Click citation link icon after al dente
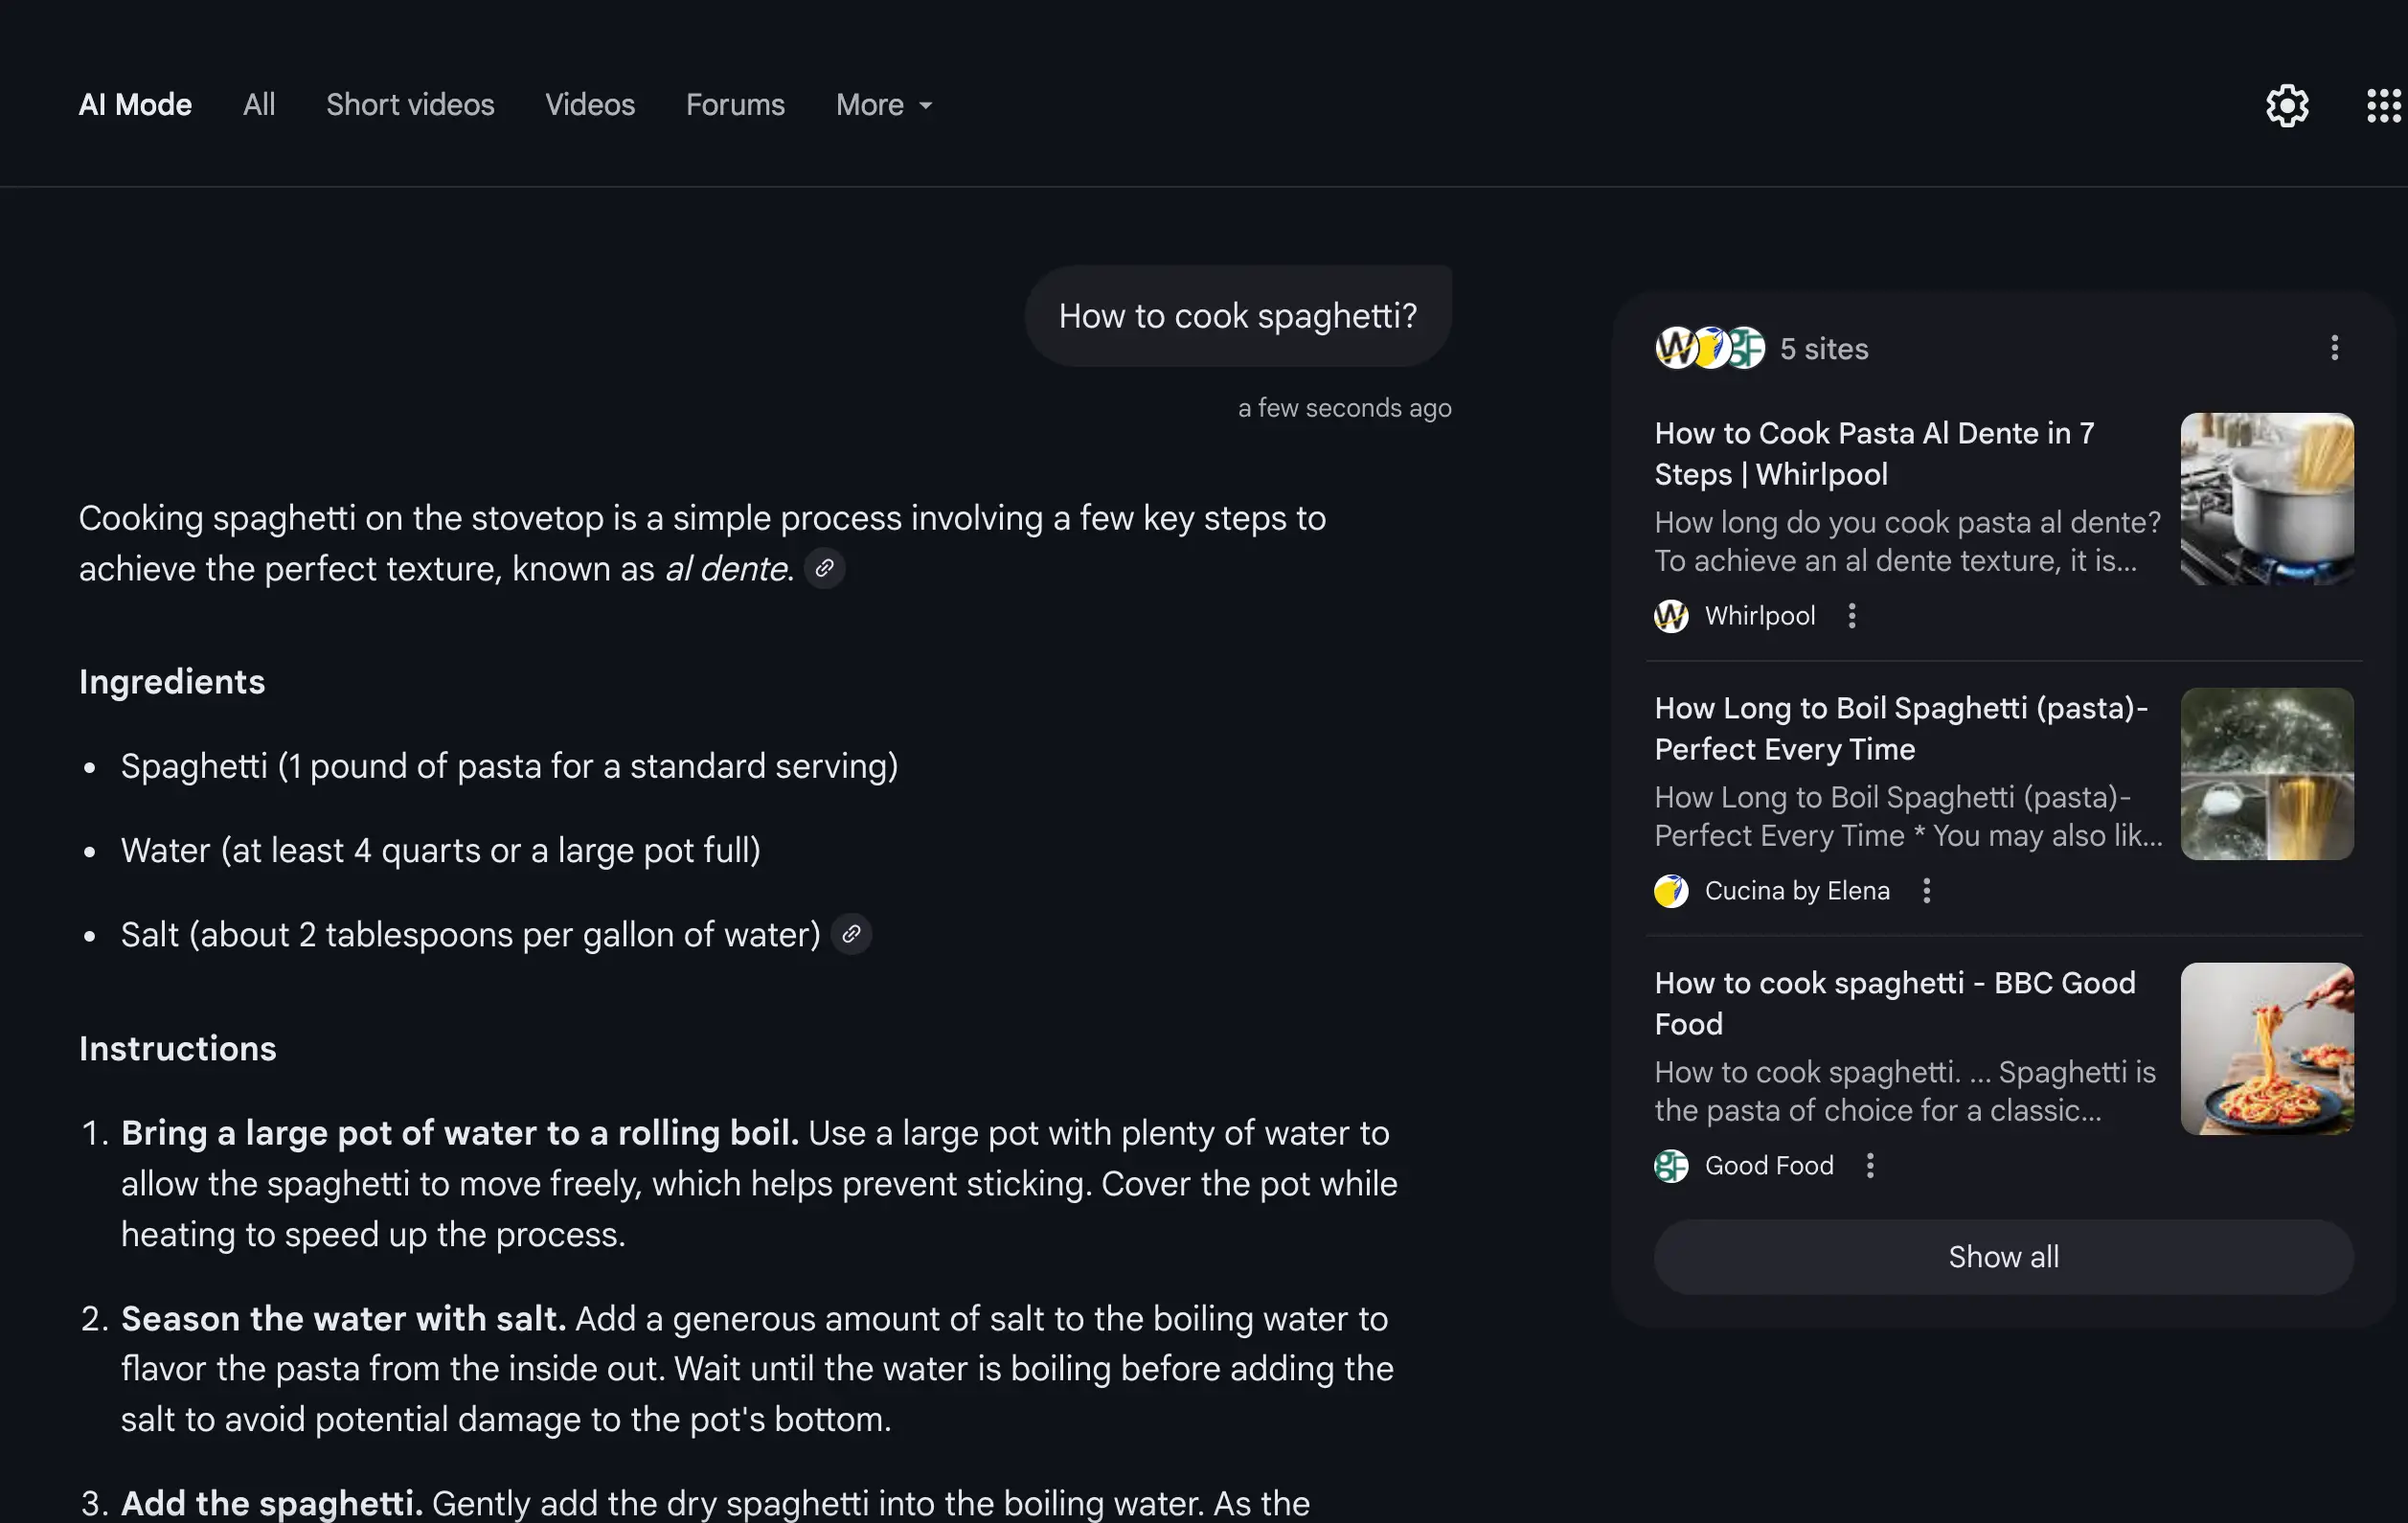Viewport: 2408px width, 1523px height. (824, 568)
